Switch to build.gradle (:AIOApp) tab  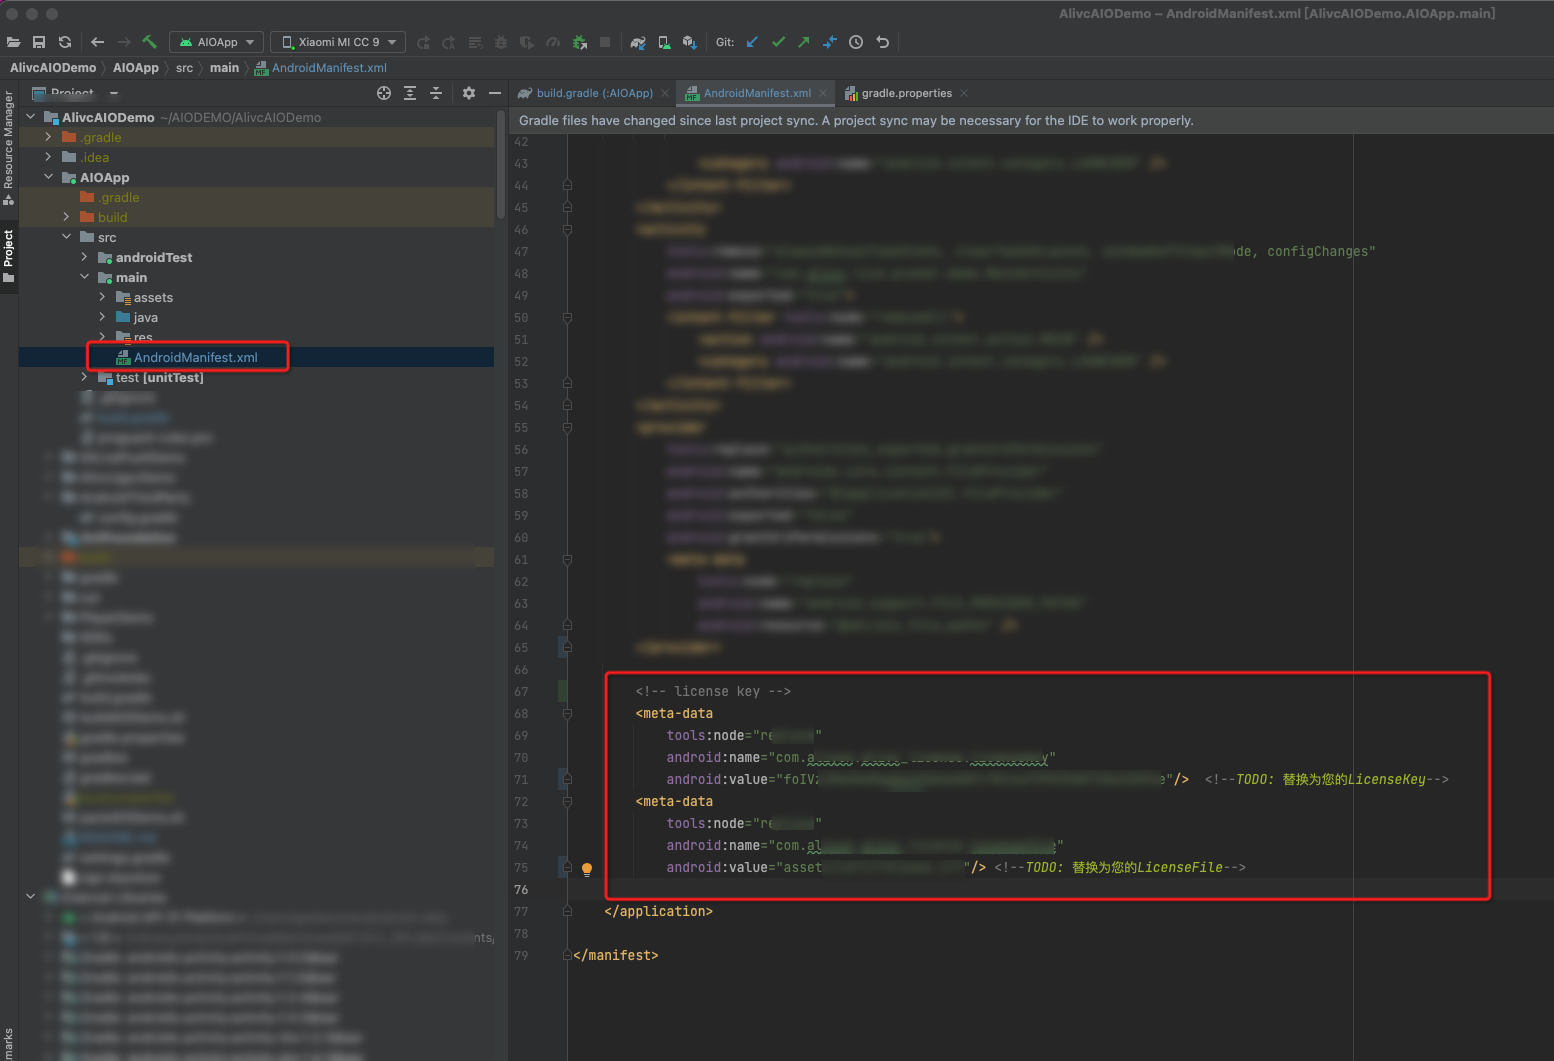pyautogui.click(x=593, y=93)
